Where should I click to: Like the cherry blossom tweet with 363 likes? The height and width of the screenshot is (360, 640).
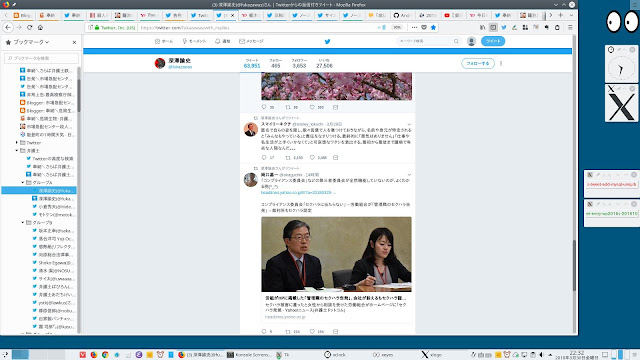click(x=312, y=107)
